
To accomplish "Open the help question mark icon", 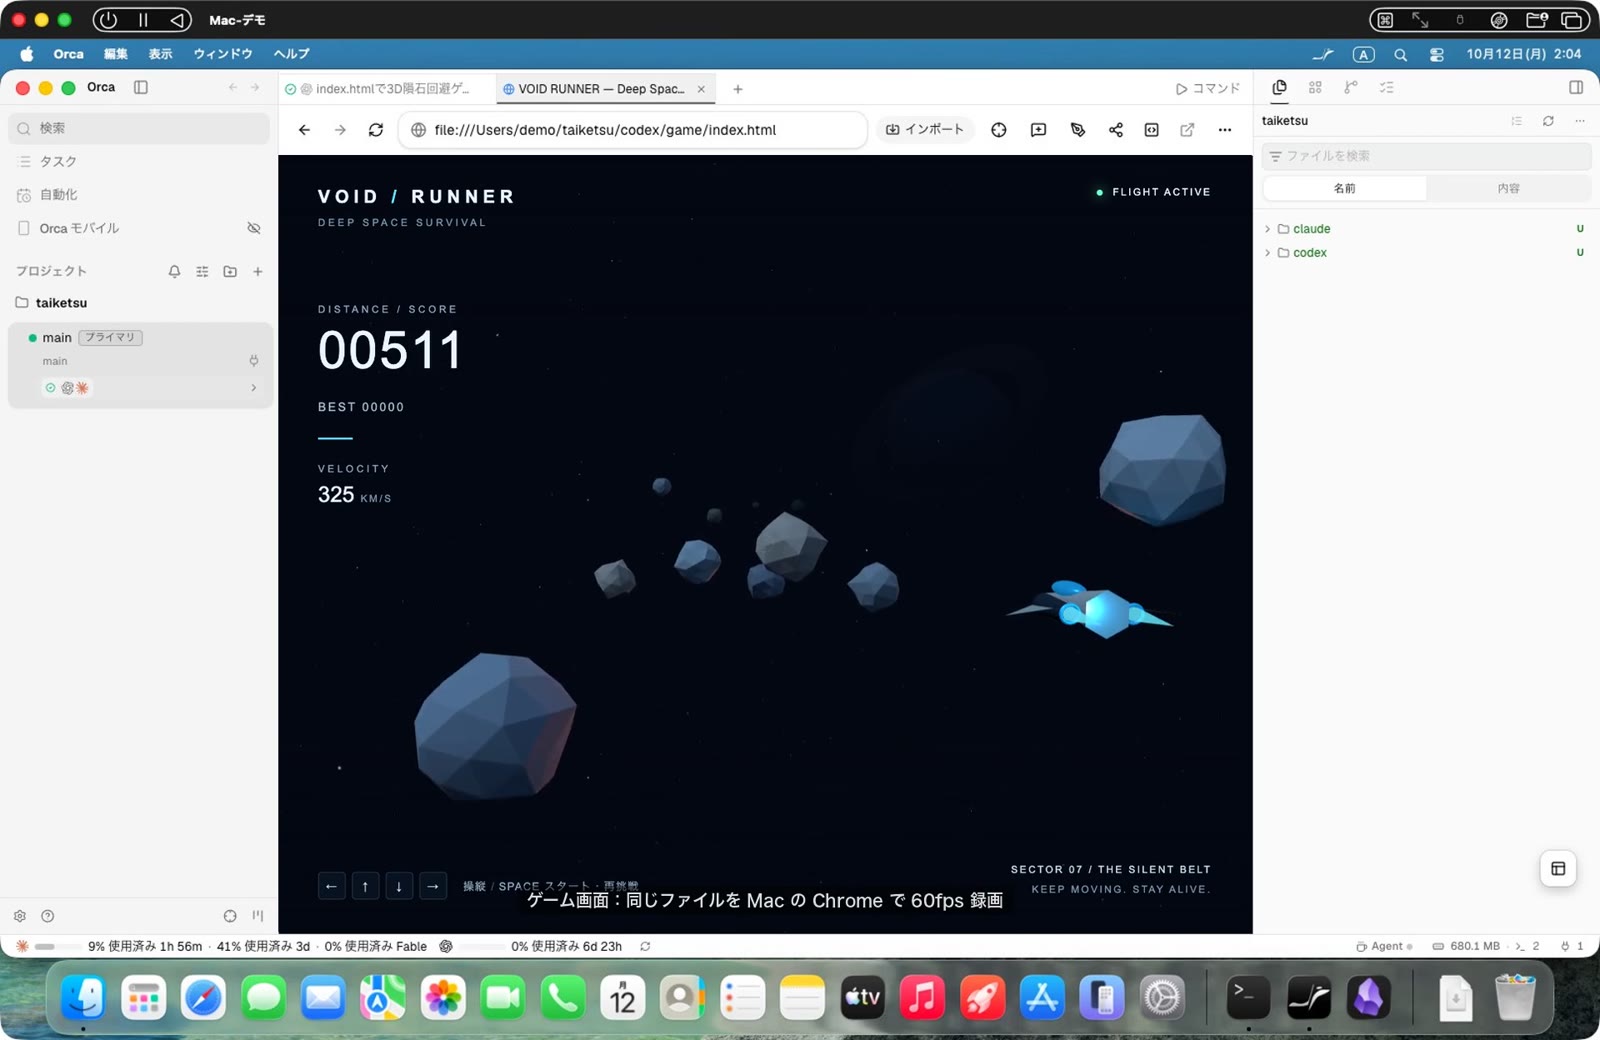I will pos(47,916).
